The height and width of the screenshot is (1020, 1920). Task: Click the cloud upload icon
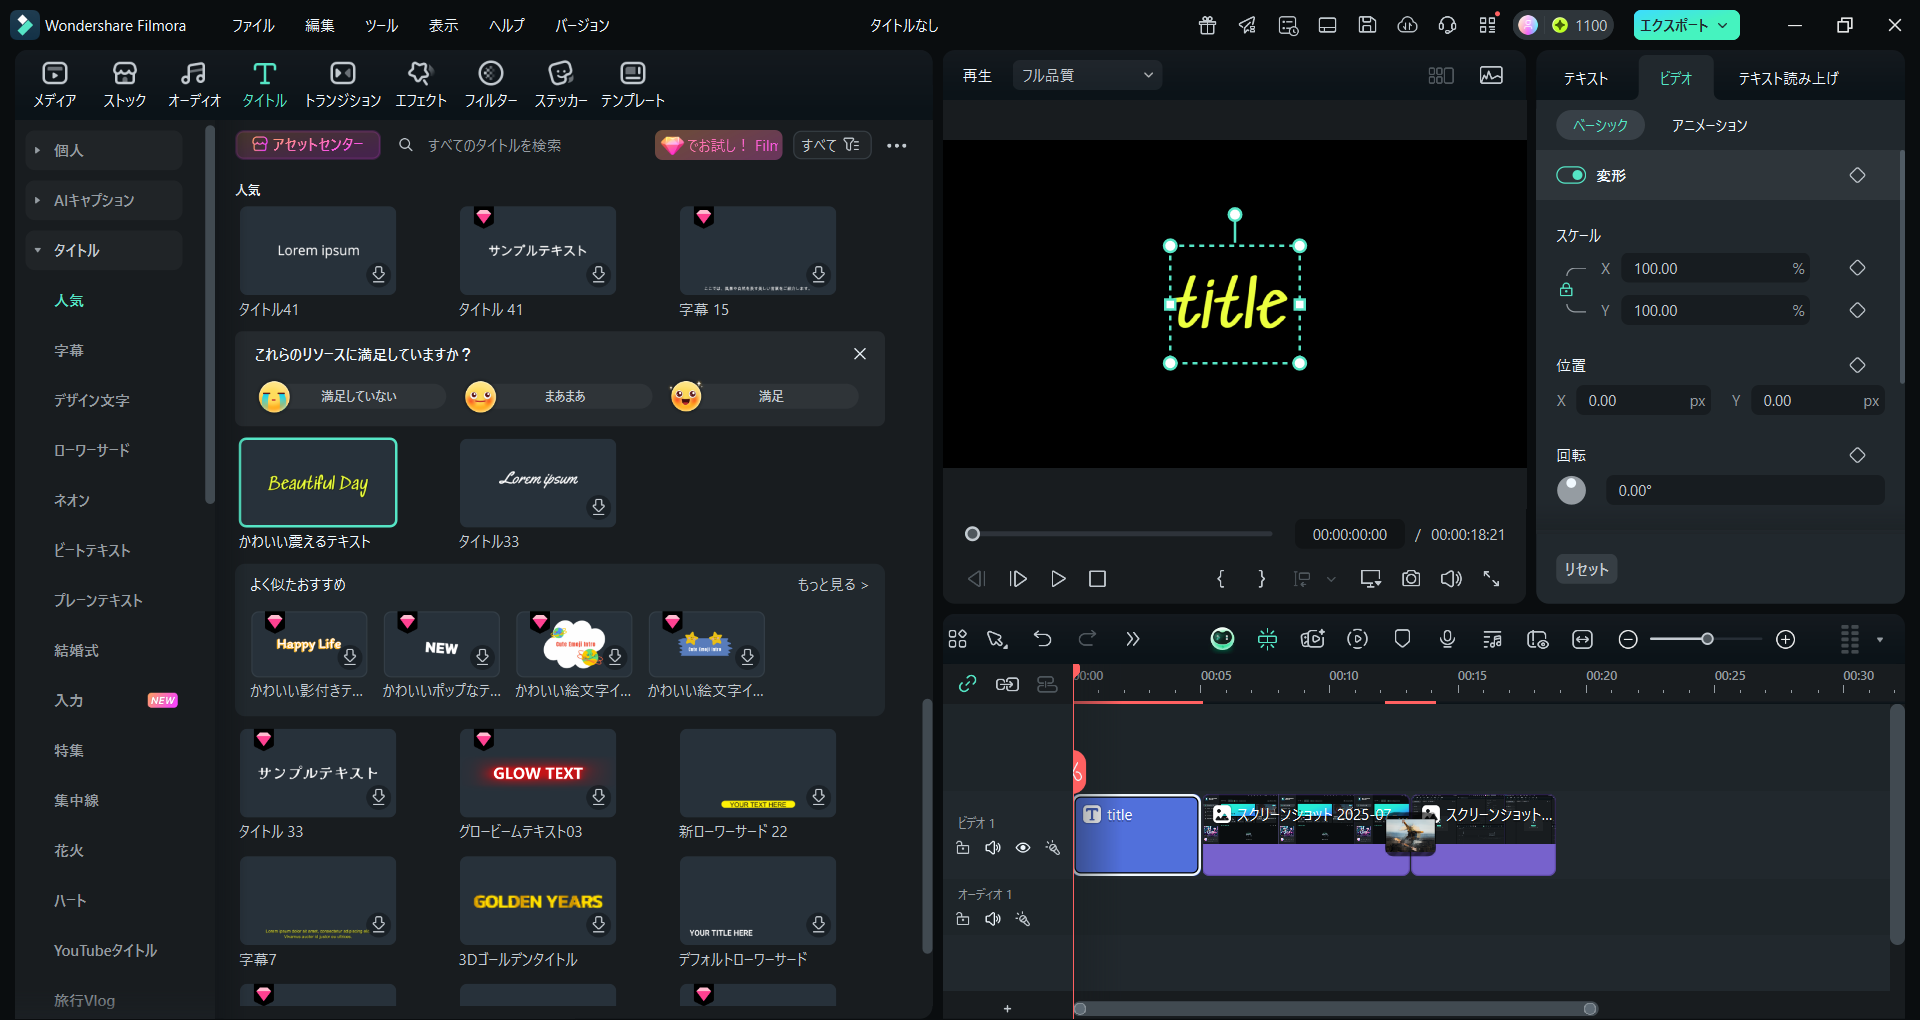click(x=1407, y=25)
